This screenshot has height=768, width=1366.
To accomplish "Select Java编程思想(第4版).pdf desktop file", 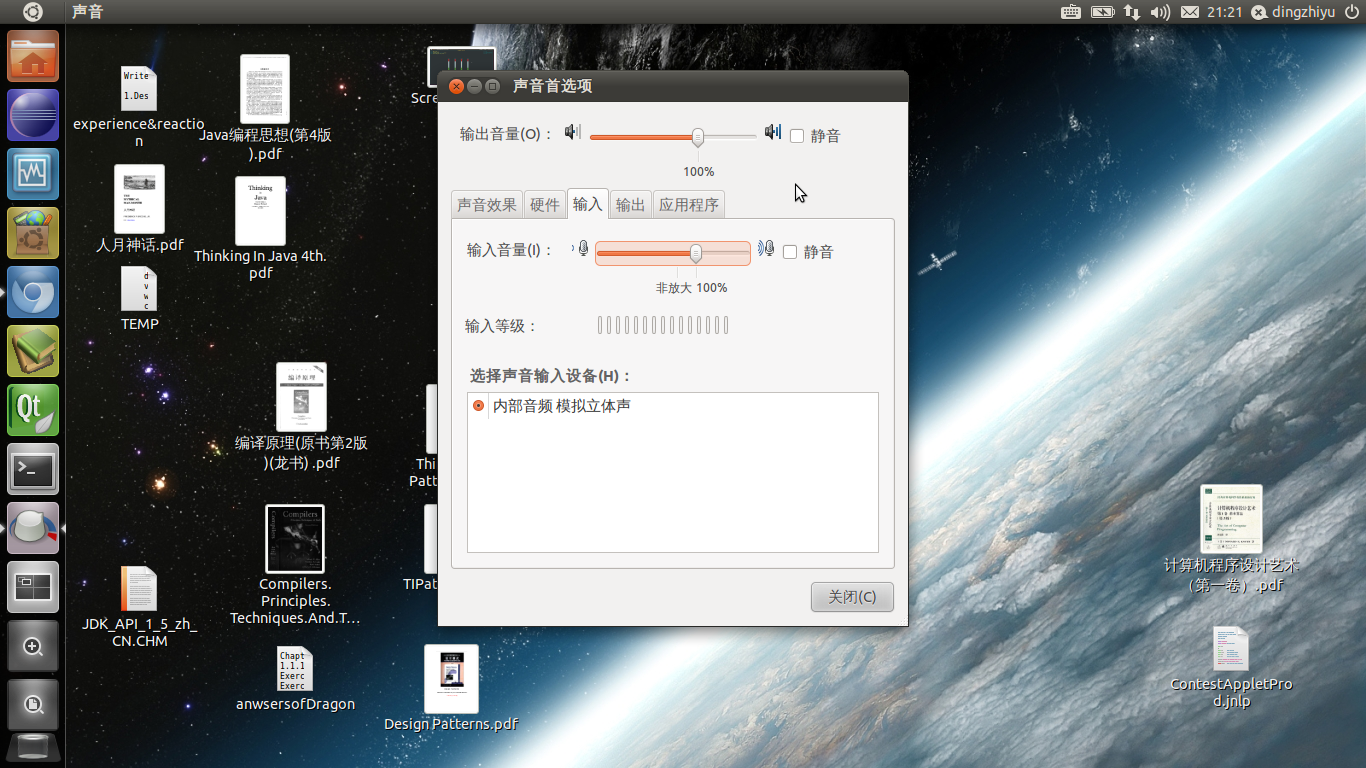I will 265,108.
